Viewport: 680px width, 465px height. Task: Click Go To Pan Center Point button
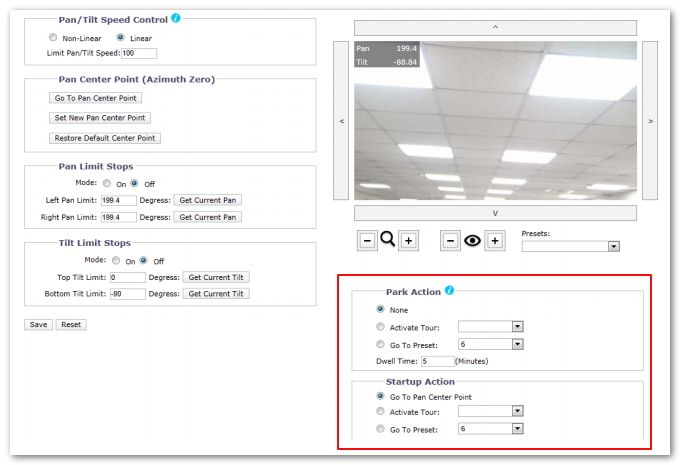96,98
